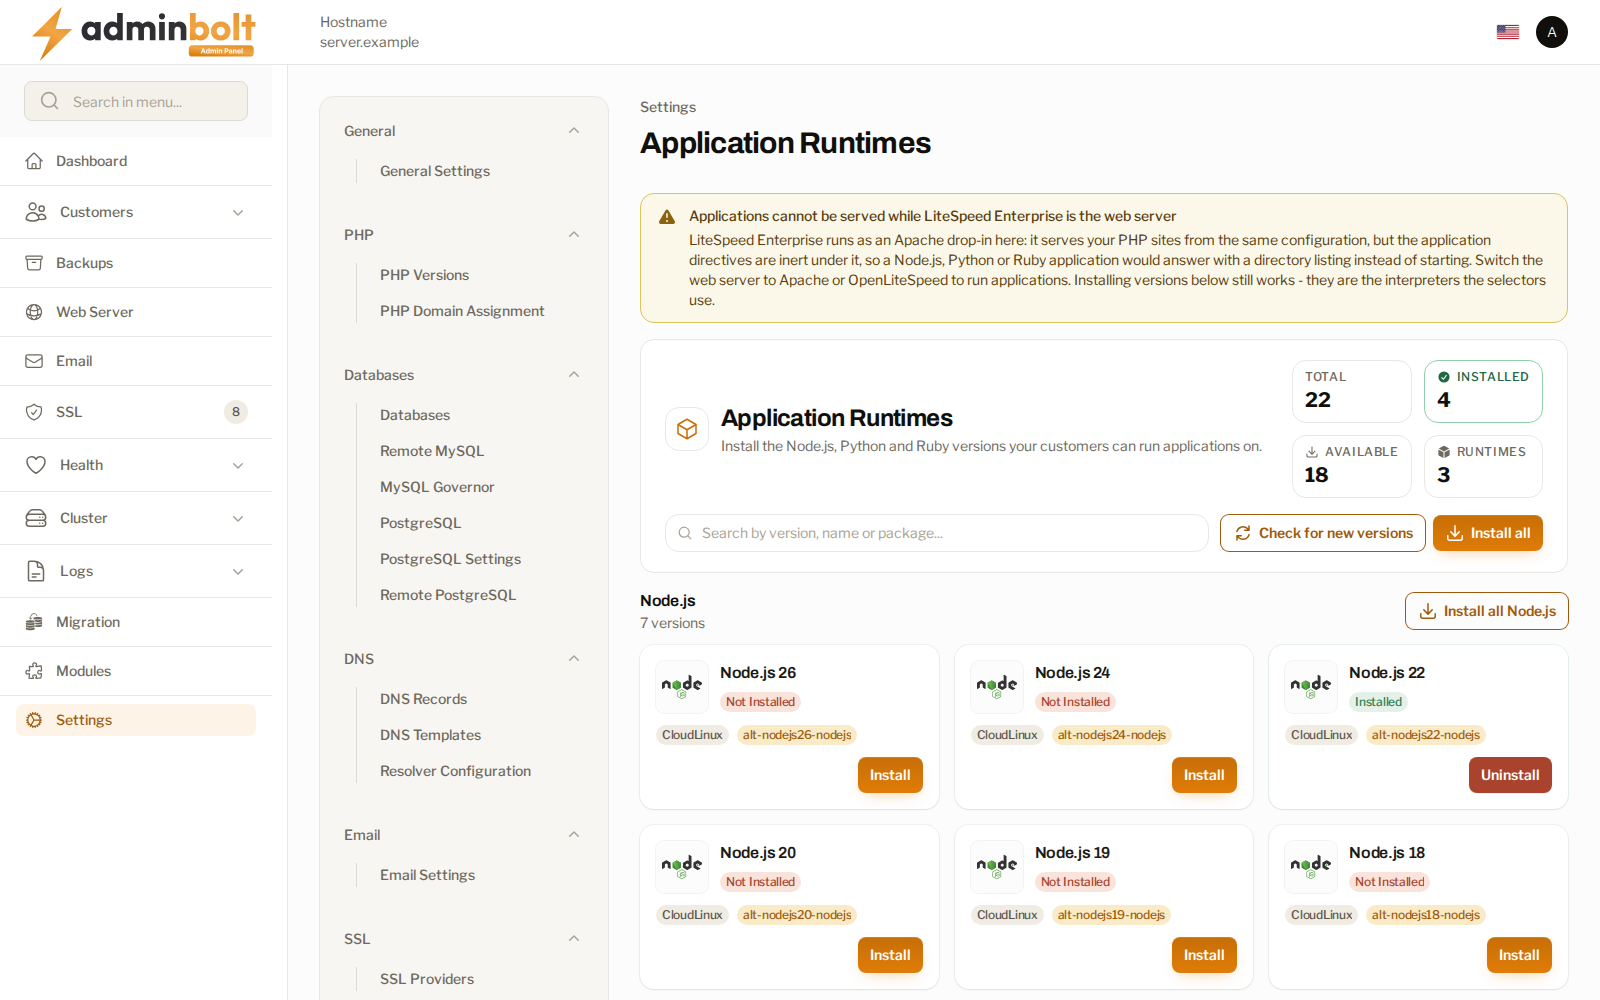Expand the Cluster sidebar menu
The height and width of the screenshot is (1000, 1600).
tap(238, 518)
